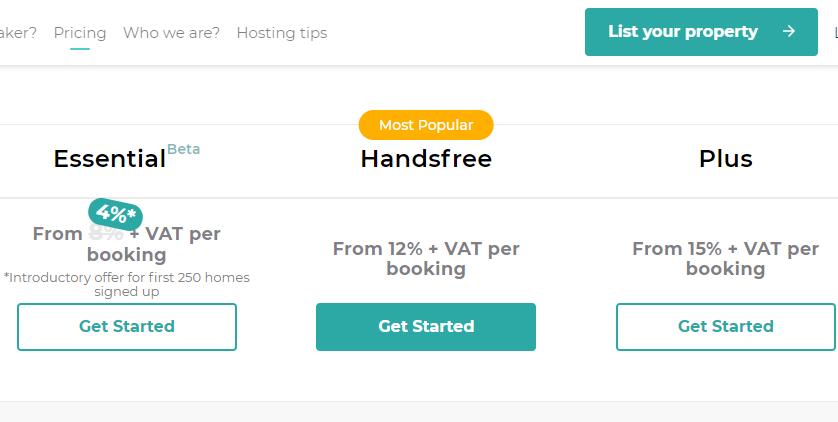Click the introductory offer footnote text

127,284
